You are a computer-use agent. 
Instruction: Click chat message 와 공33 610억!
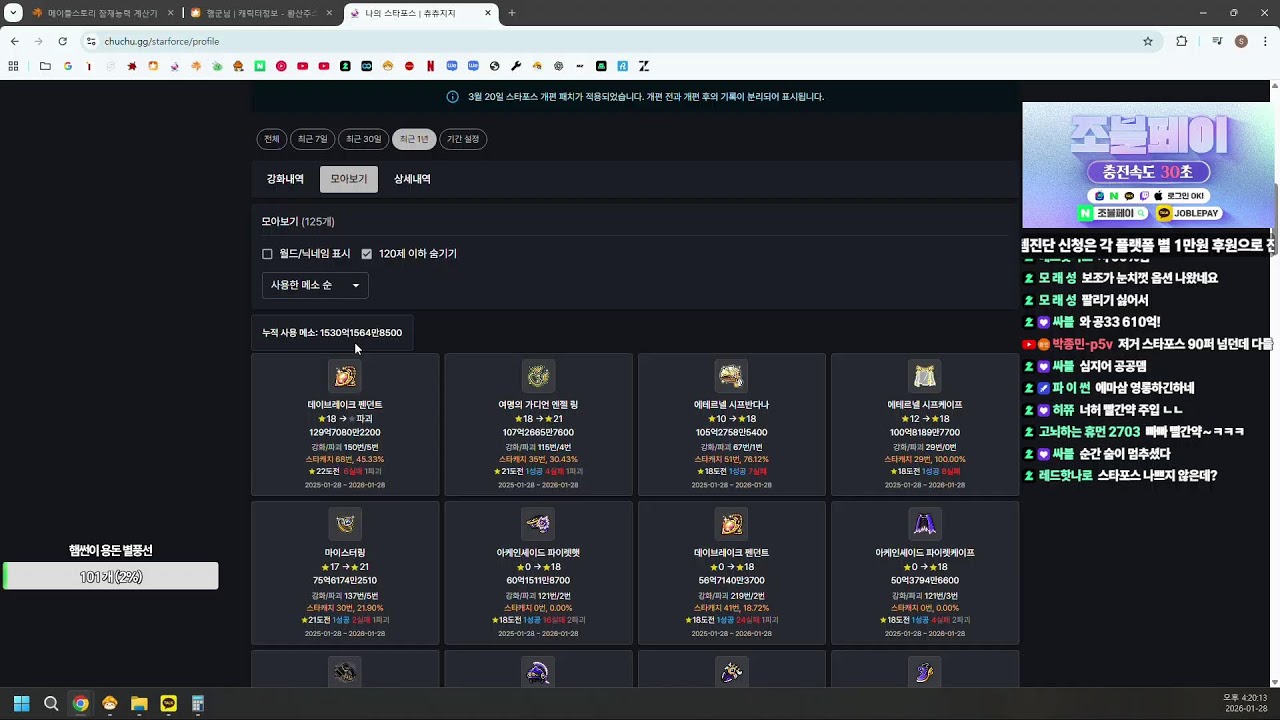1120,322
